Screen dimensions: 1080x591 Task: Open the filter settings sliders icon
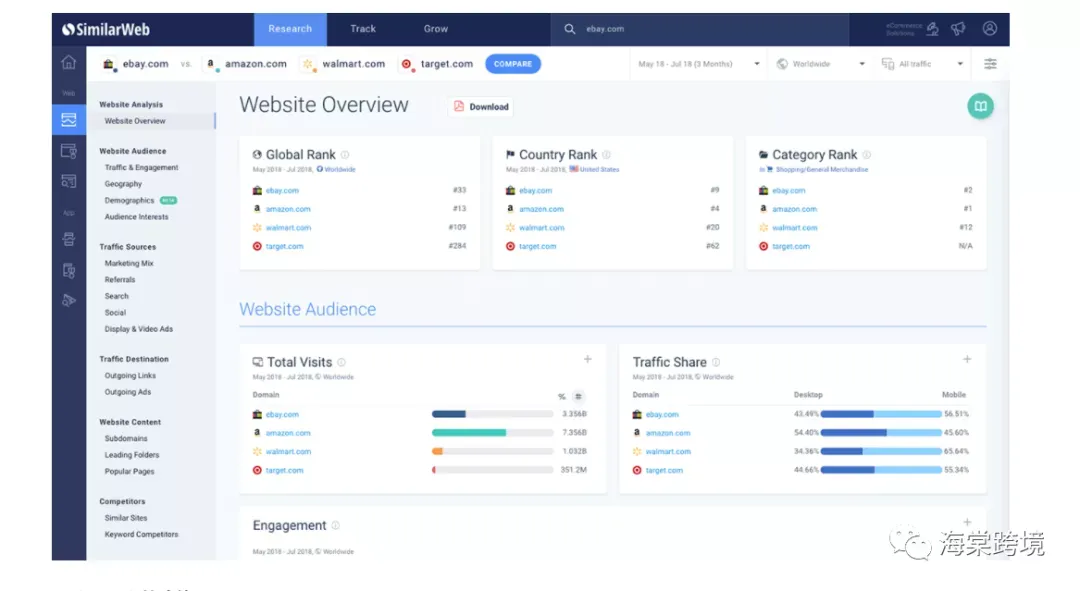tap(990, 64)
